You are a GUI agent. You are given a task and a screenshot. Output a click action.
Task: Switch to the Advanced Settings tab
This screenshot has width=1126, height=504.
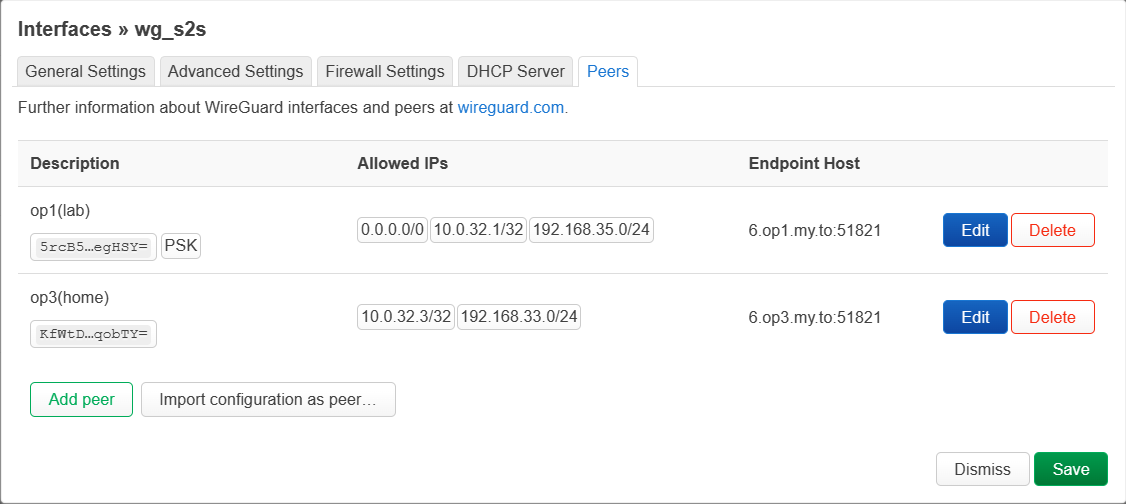[235, 72]
